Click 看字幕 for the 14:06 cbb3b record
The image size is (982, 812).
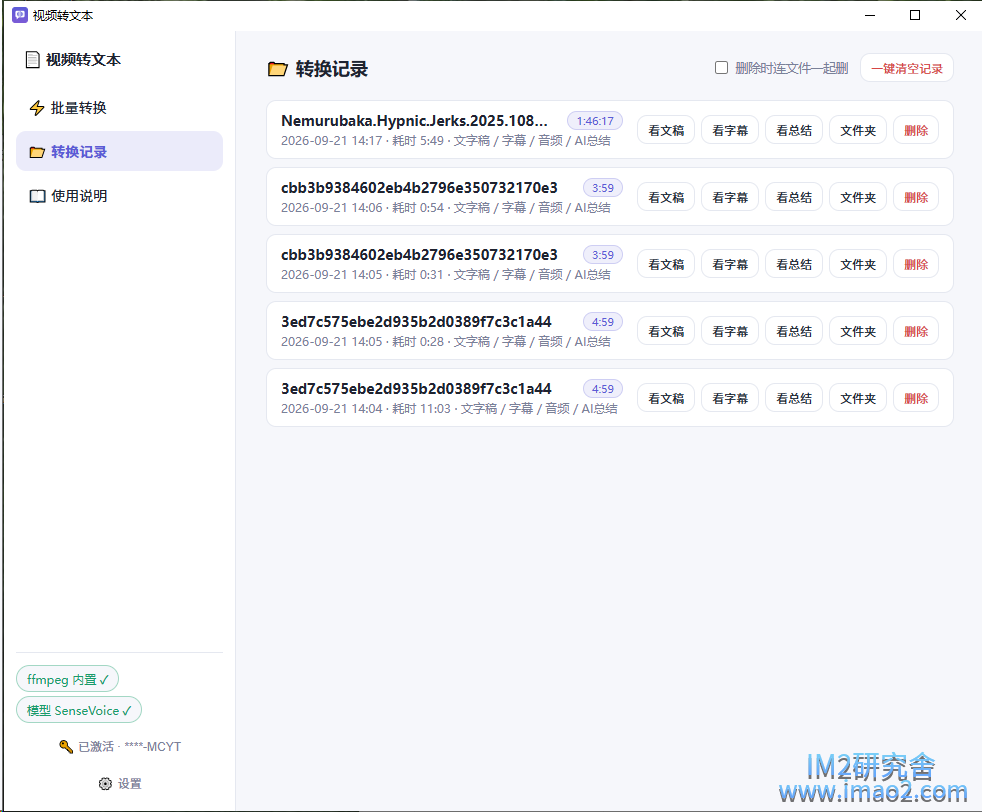tap(730, 197)
